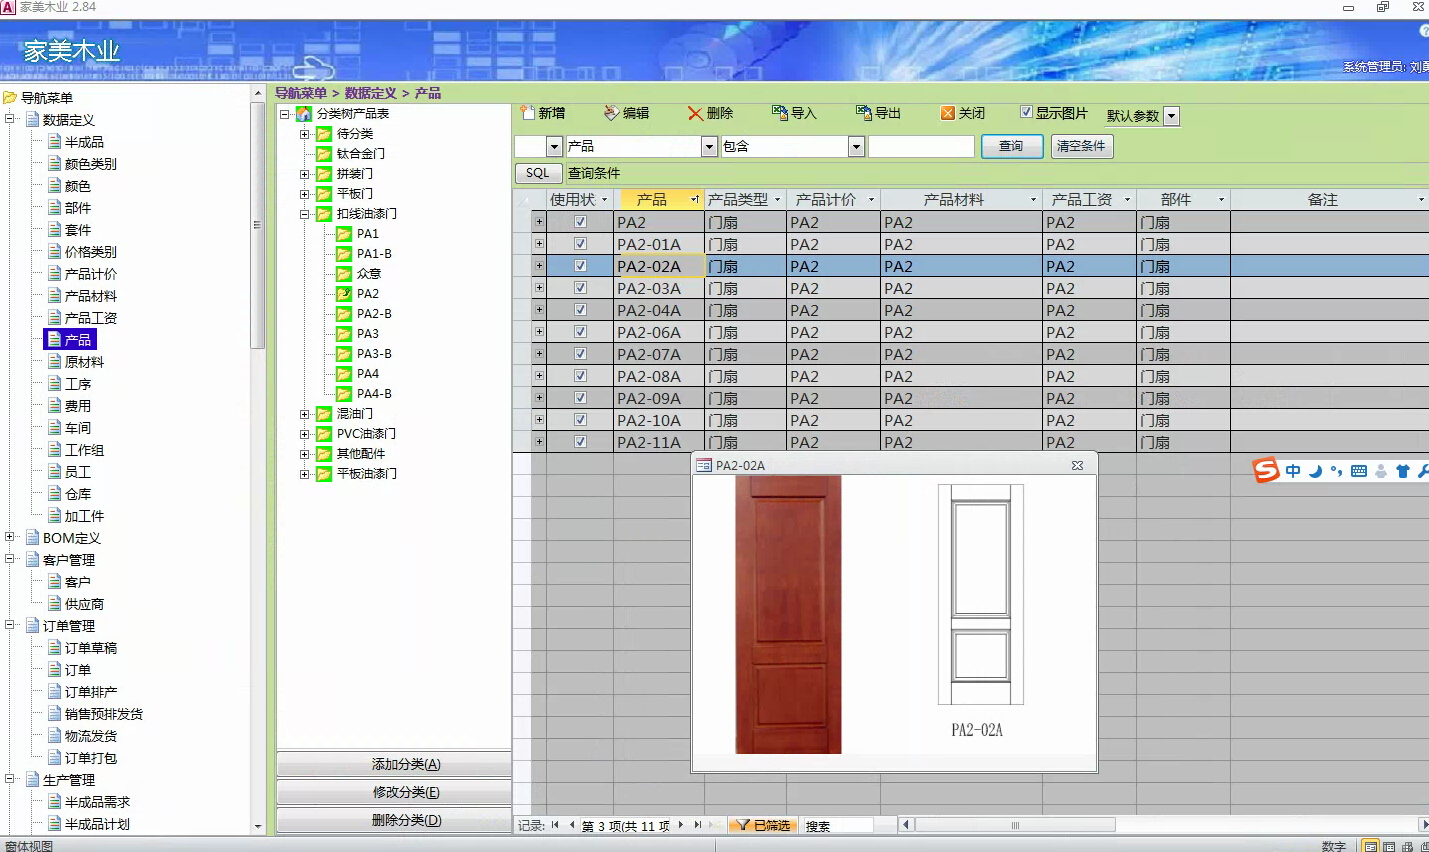The height and width of the screenshot is (852, 1429).
Task: Switch to form view icon in status bar
Action: tap(1371, 846)
